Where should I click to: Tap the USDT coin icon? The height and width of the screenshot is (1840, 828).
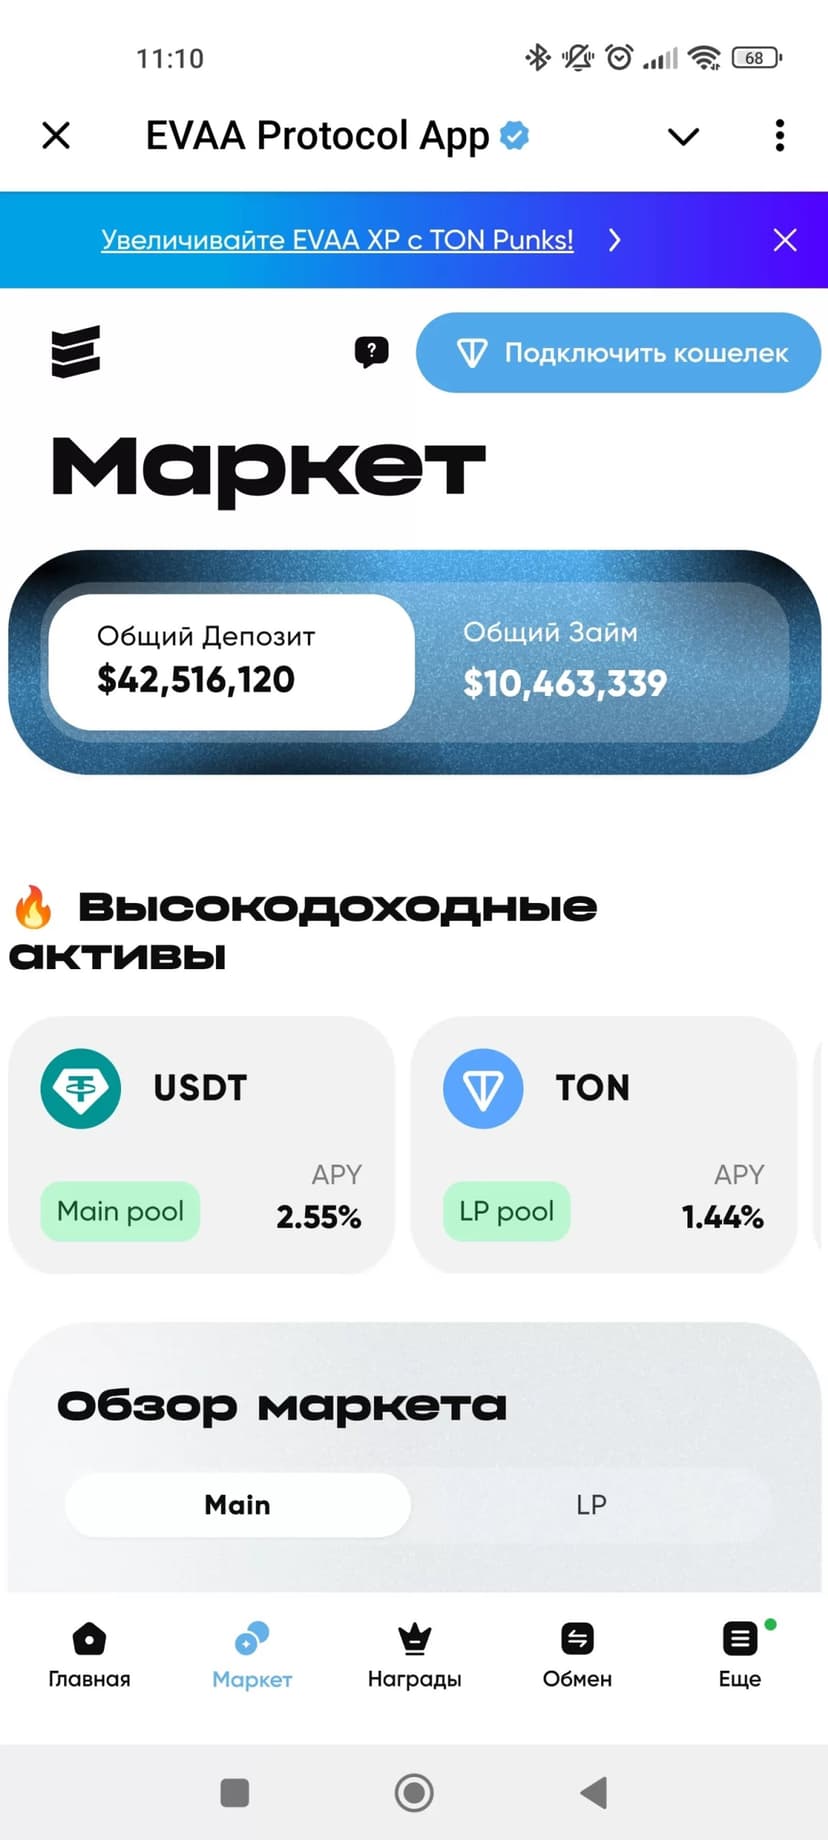coord(81,1088)
